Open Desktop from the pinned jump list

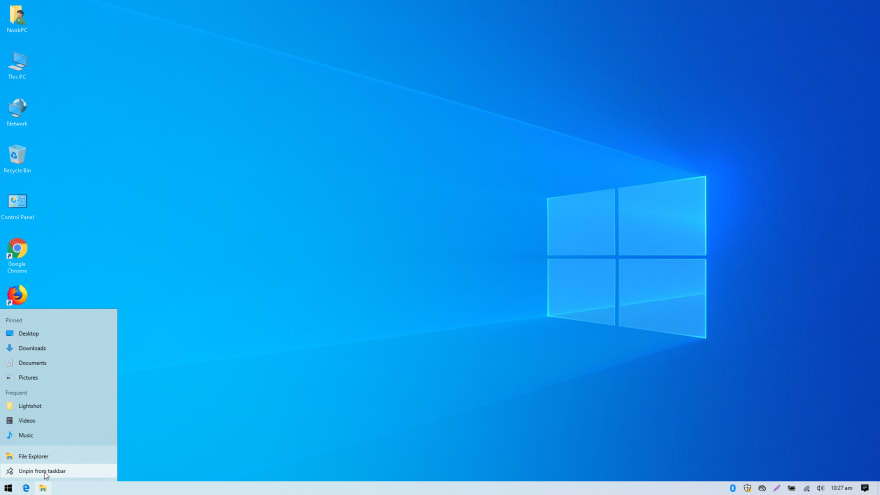(58, 333)
